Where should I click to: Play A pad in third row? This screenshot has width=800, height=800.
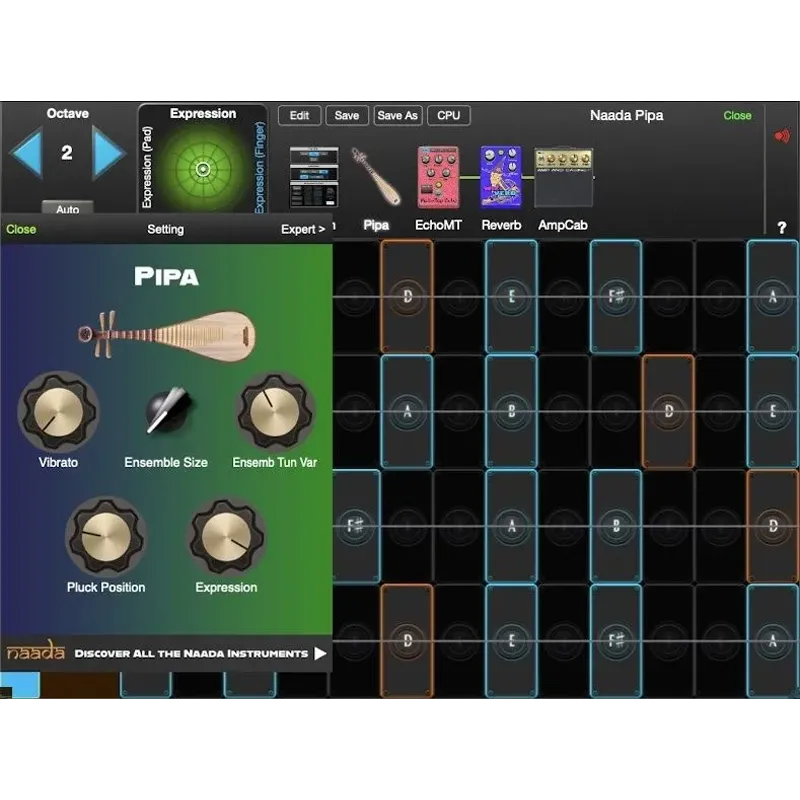click(x=512, y=526)
